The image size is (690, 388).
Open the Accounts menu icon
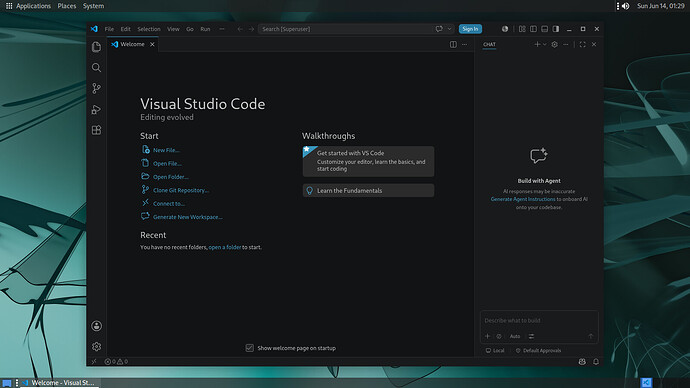point(96,326)
